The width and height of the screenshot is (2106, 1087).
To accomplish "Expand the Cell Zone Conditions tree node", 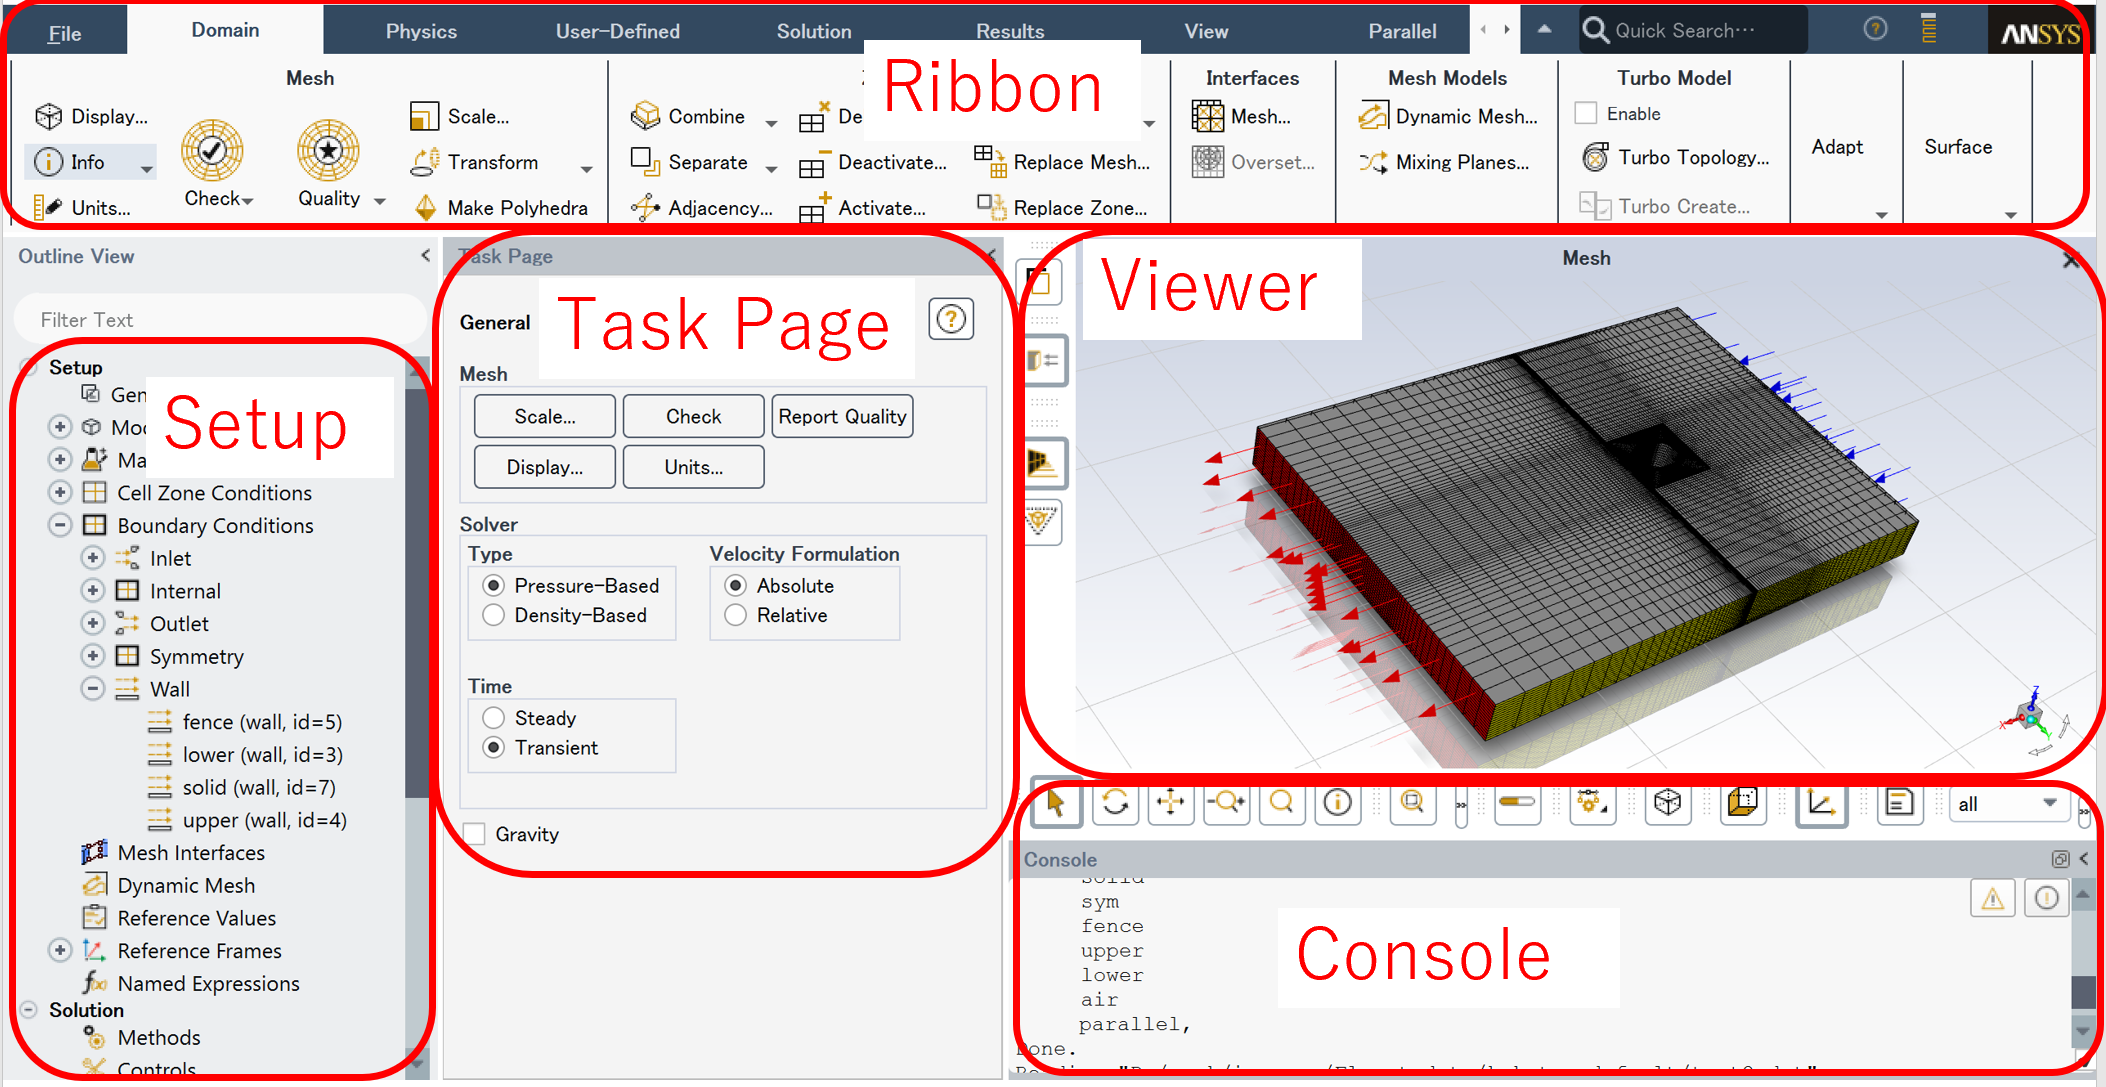I will 60,493.
